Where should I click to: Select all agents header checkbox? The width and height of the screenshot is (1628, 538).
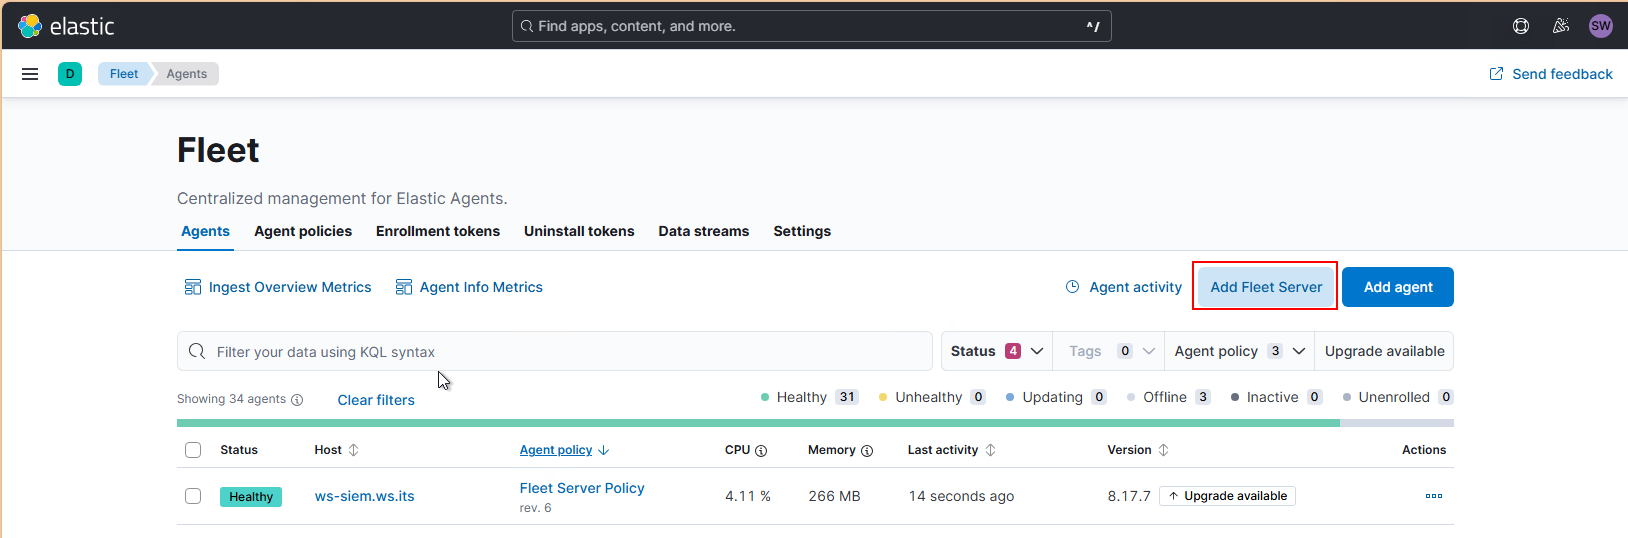[x=193, y=450]
